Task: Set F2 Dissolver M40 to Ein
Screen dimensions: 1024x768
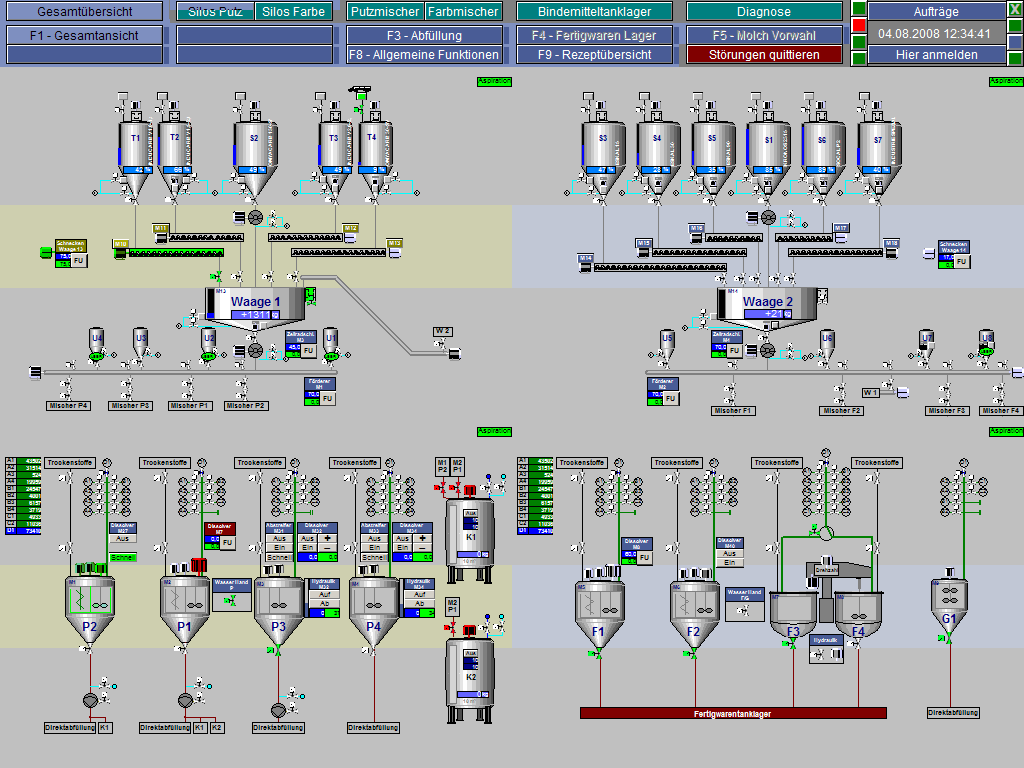Action: 729,563
